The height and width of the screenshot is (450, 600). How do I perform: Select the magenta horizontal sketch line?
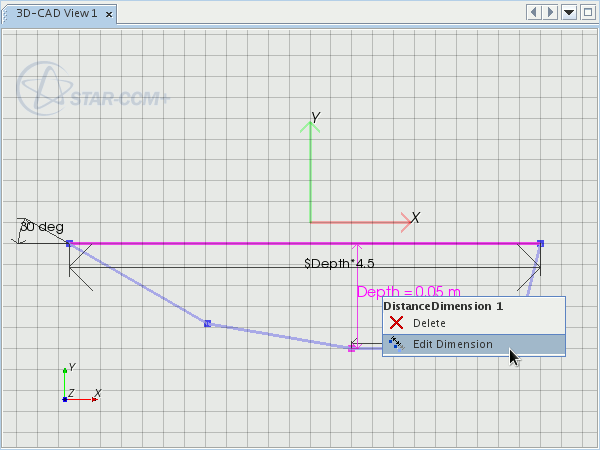tap(305, 243)
